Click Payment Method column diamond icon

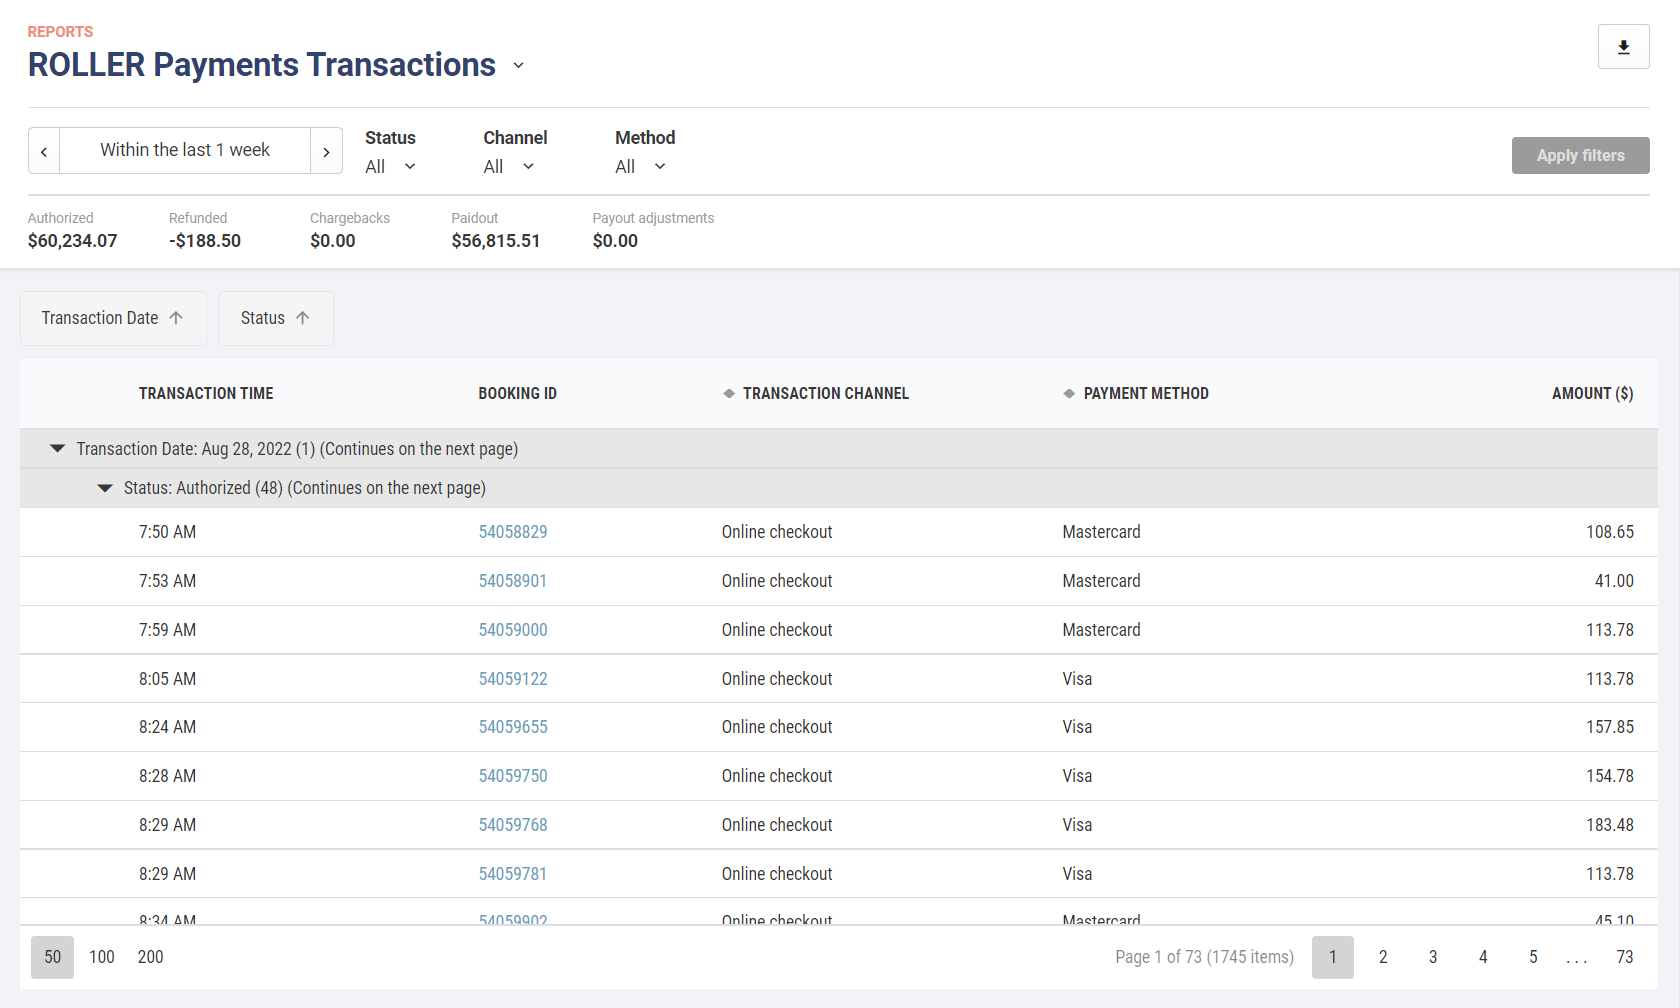coord(1069,394)
